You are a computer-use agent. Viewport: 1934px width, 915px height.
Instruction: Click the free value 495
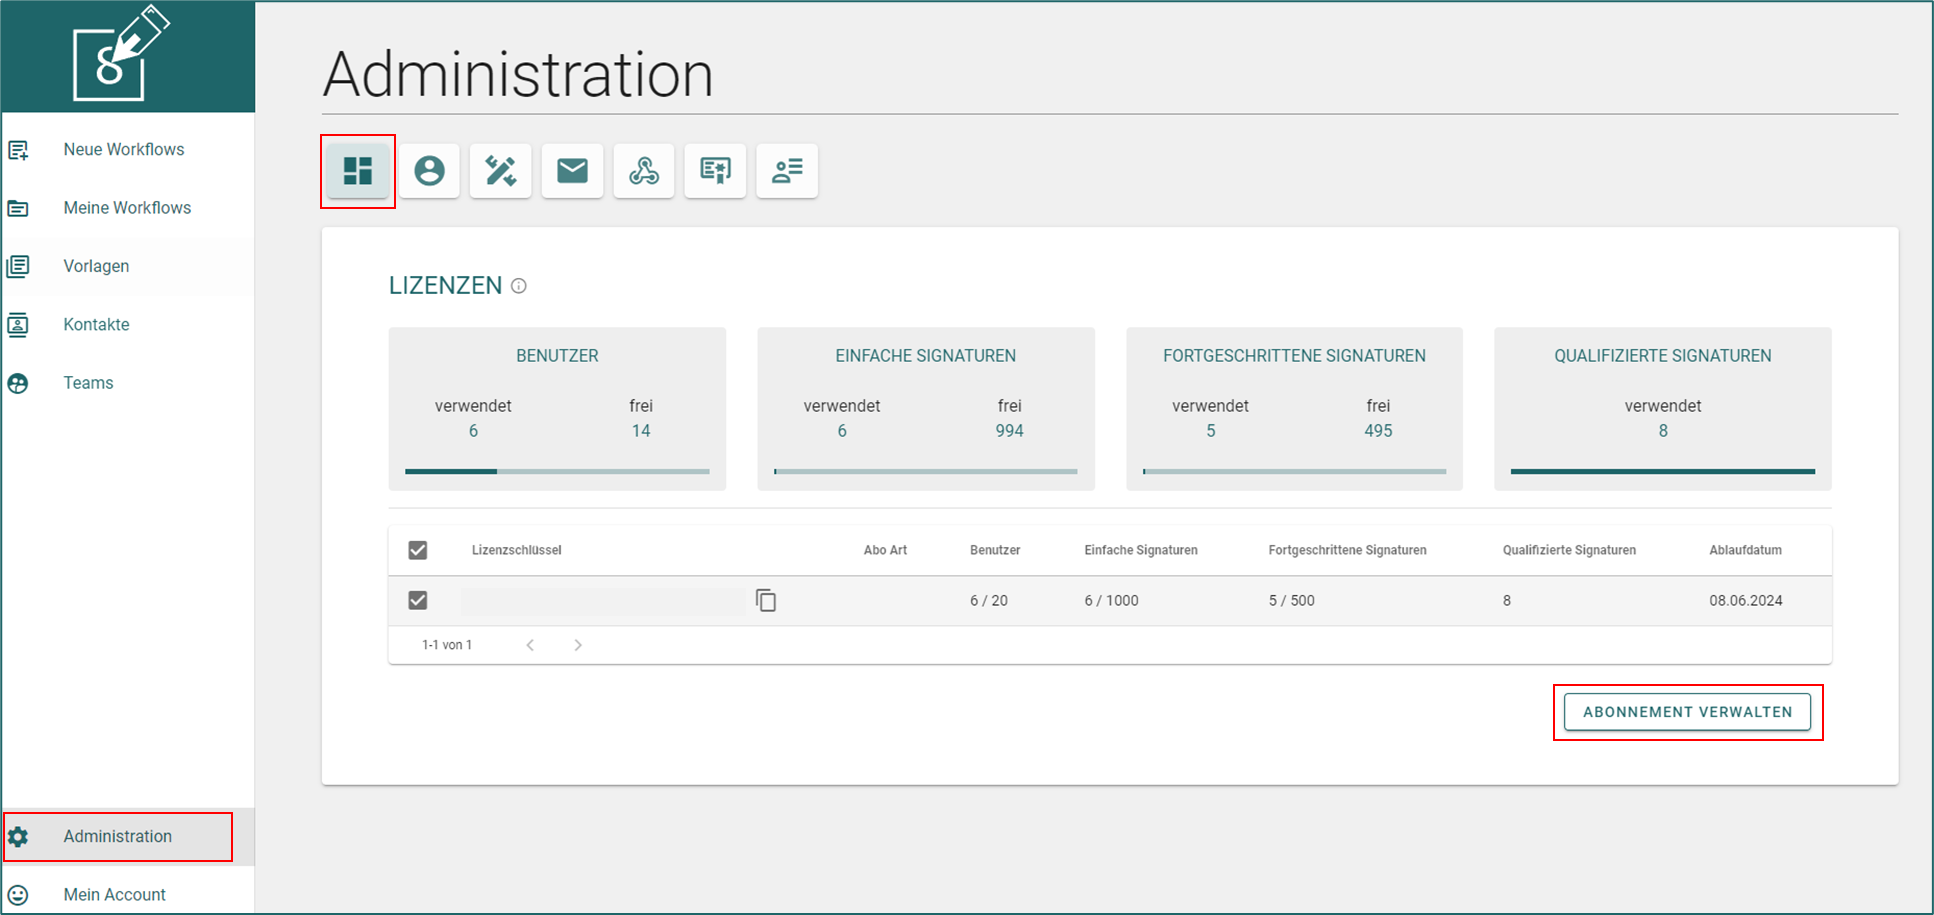point(1378,431)
